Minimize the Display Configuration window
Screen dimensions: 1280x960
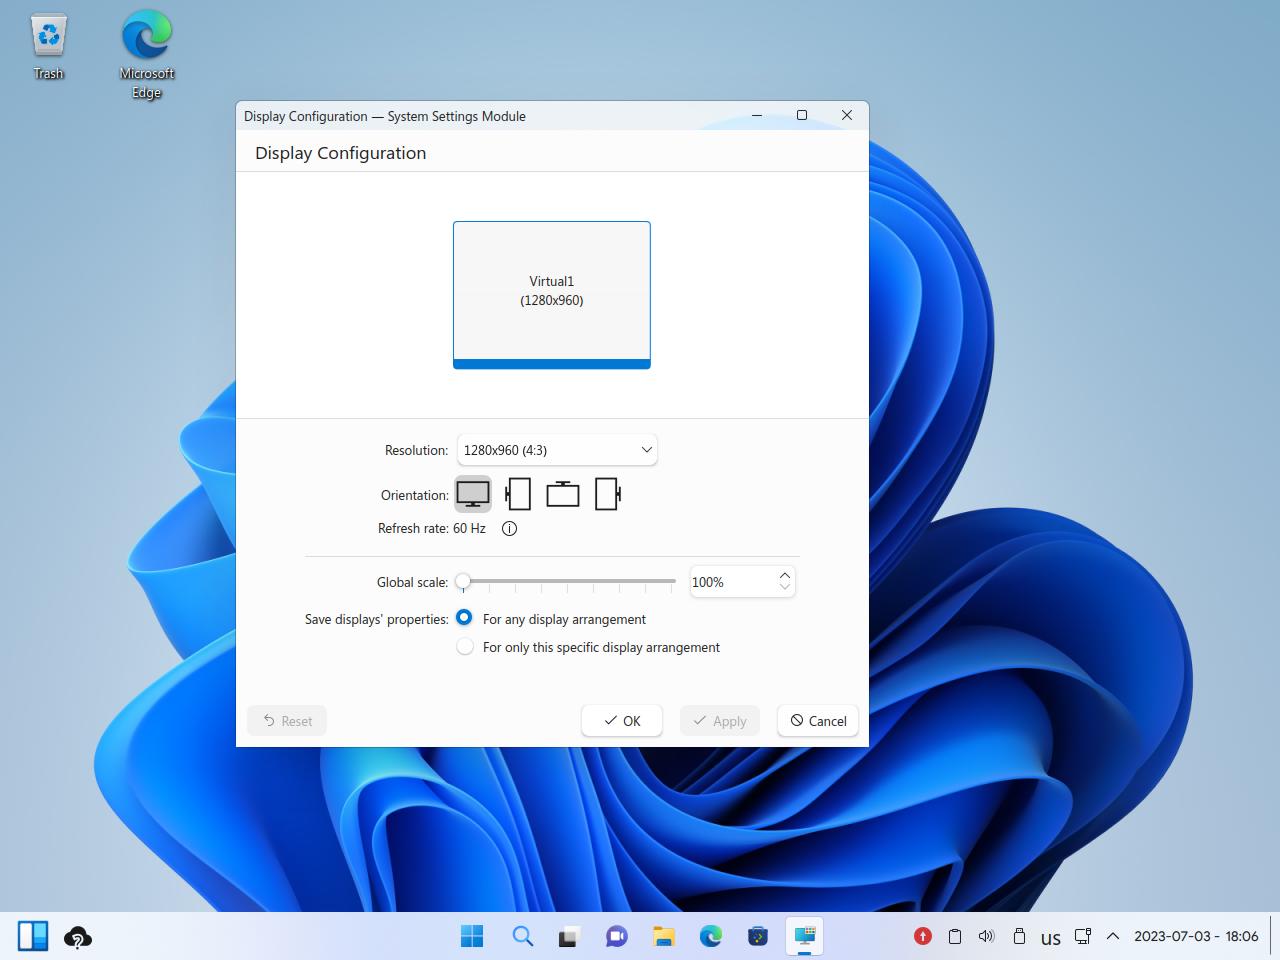pyautogui.click(x=757, y=115)
